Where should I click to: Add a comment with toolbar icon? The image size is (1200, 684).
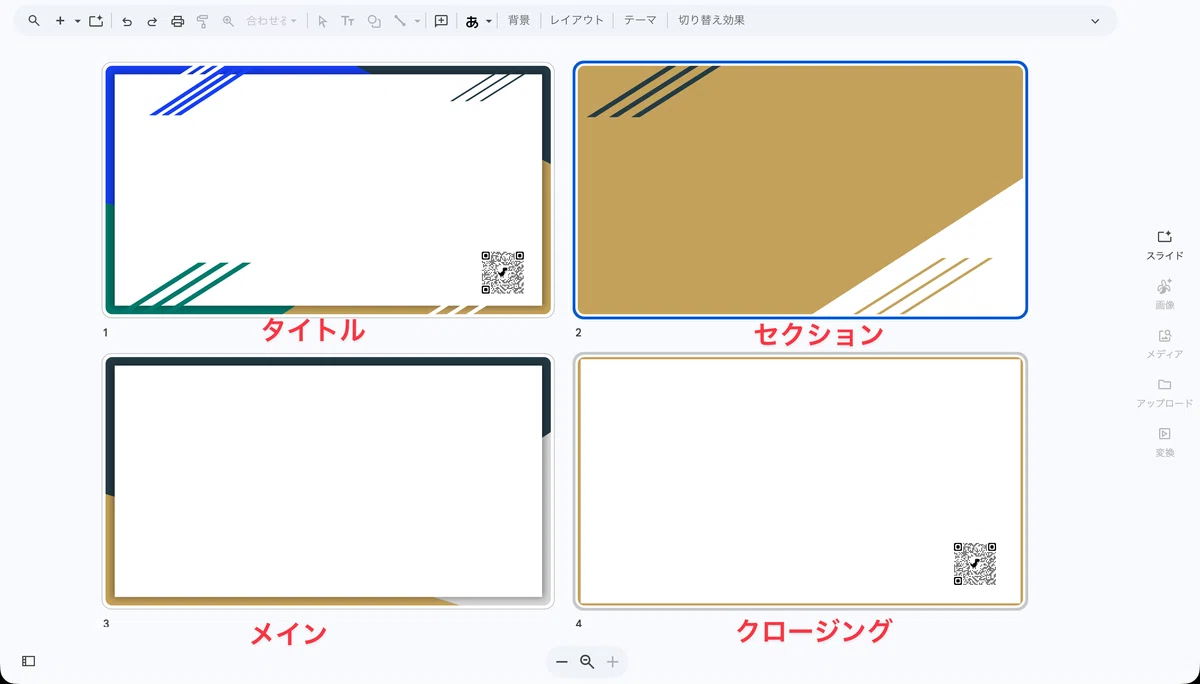441,20
